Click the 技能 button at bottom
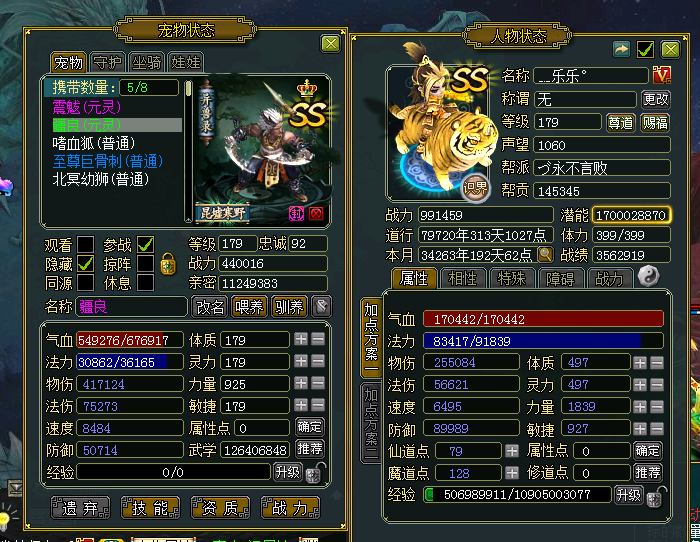The height and width of the screenshot is (542, 700). (150, 508)
